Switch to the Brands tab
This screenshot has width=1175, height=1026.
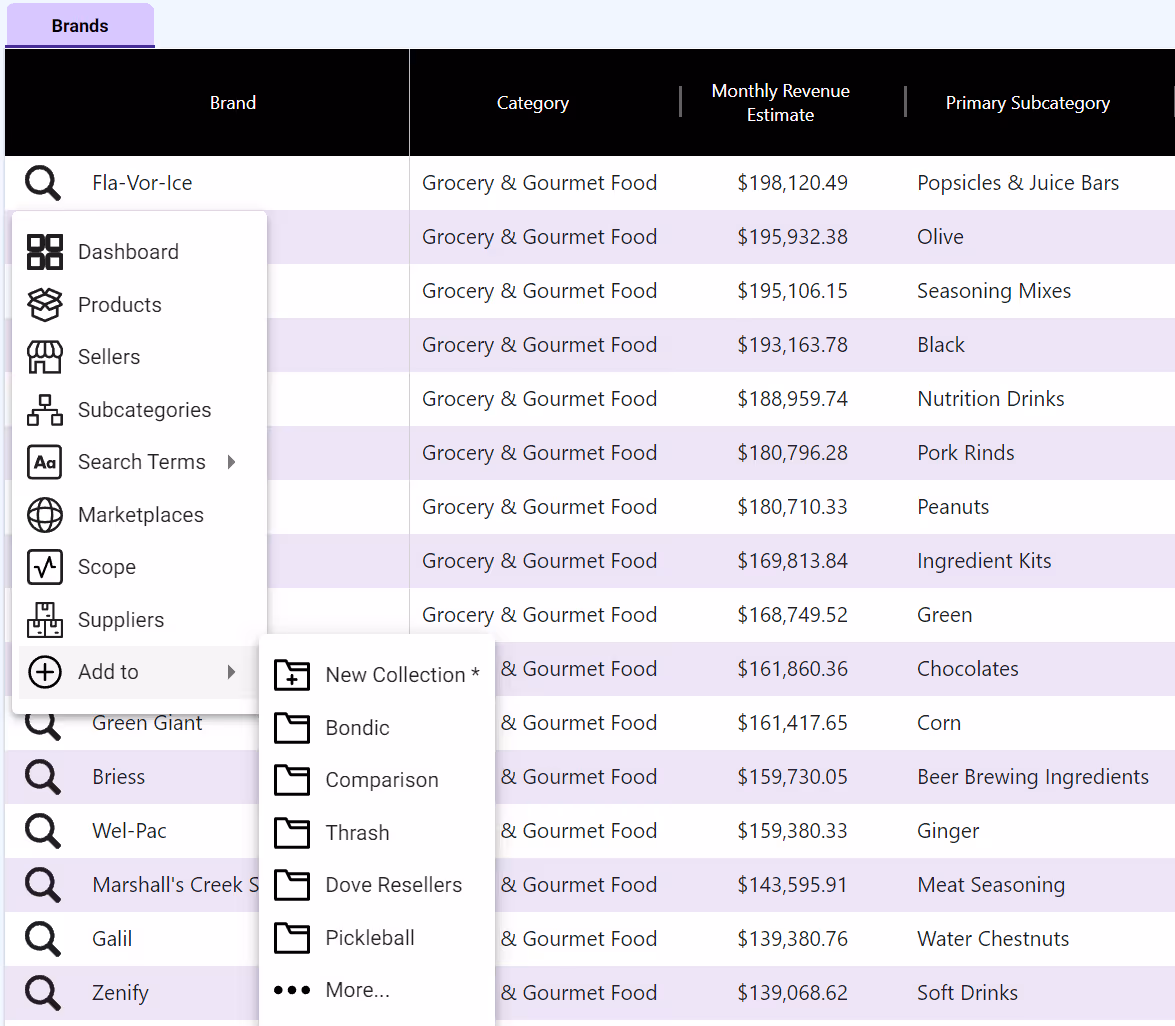point(80,25)
